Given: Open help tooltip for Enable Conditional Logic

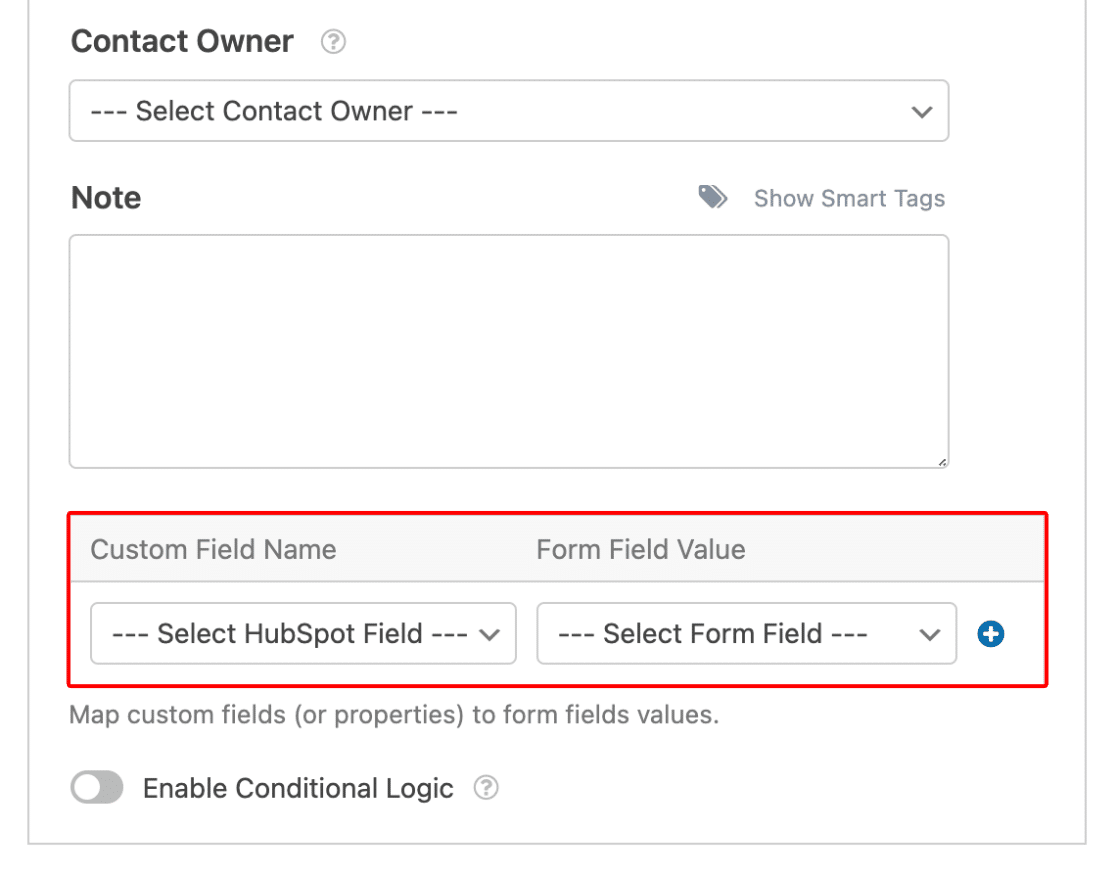Looking at the screenshot, I should click(x=486, y=788).
